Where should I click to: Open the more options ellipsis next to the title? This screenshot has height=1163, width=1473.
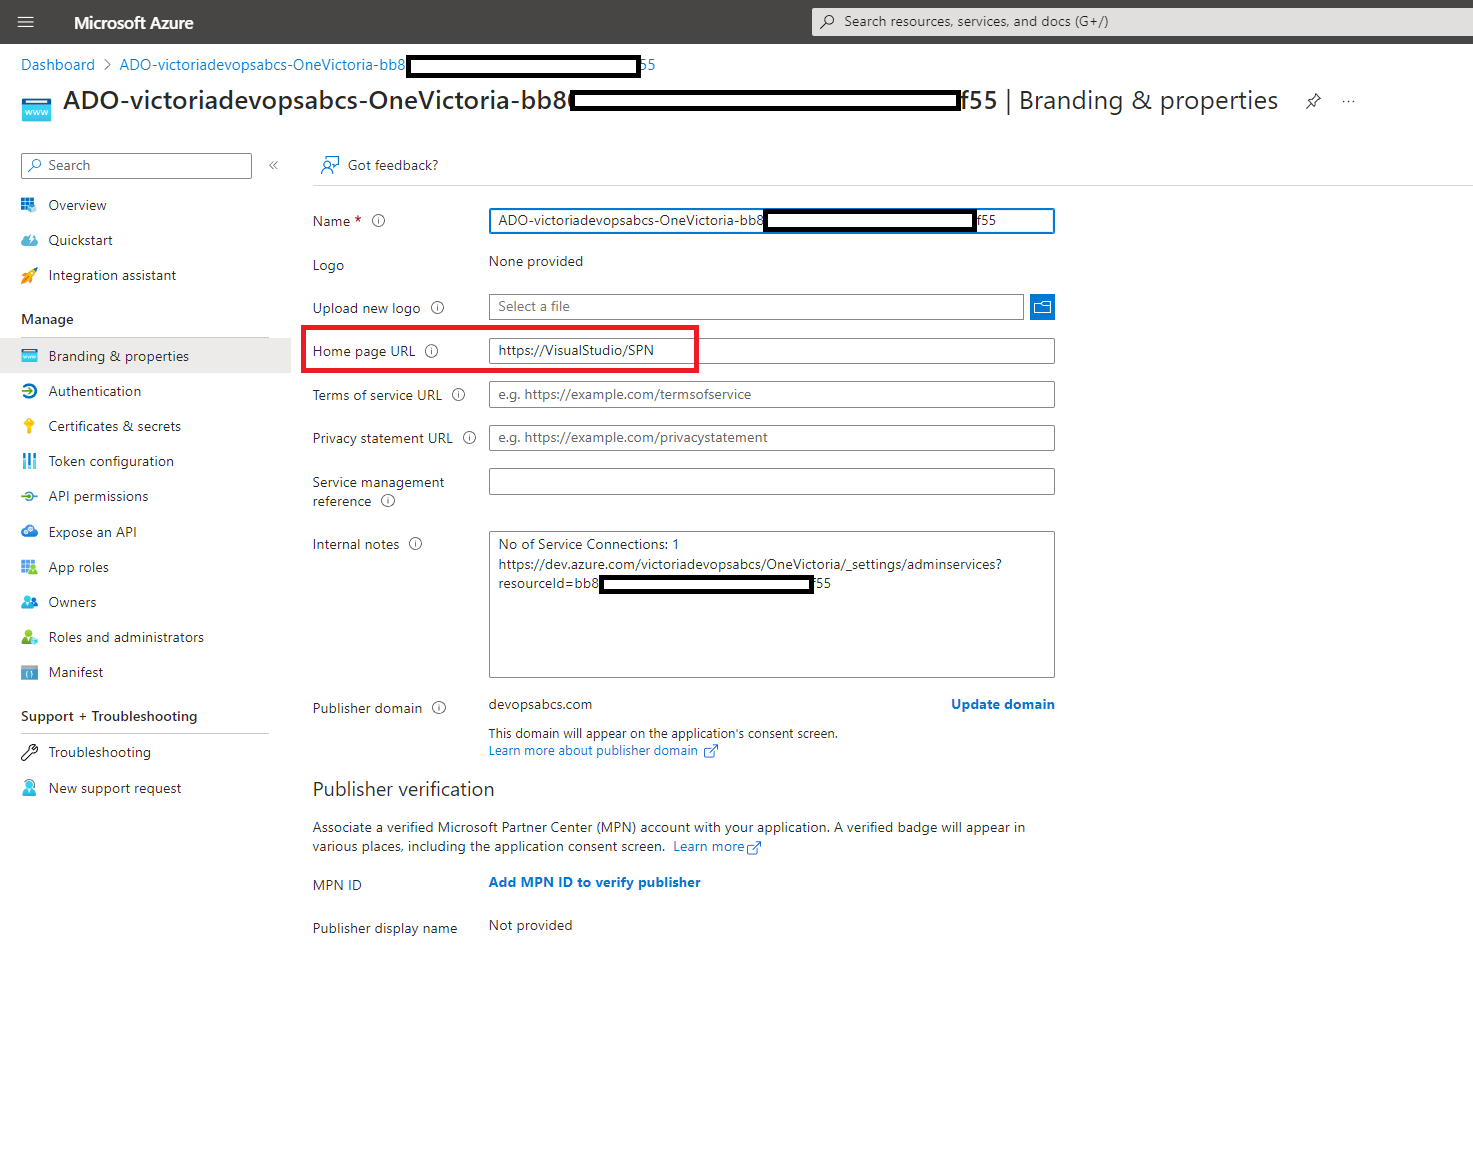1349,101
